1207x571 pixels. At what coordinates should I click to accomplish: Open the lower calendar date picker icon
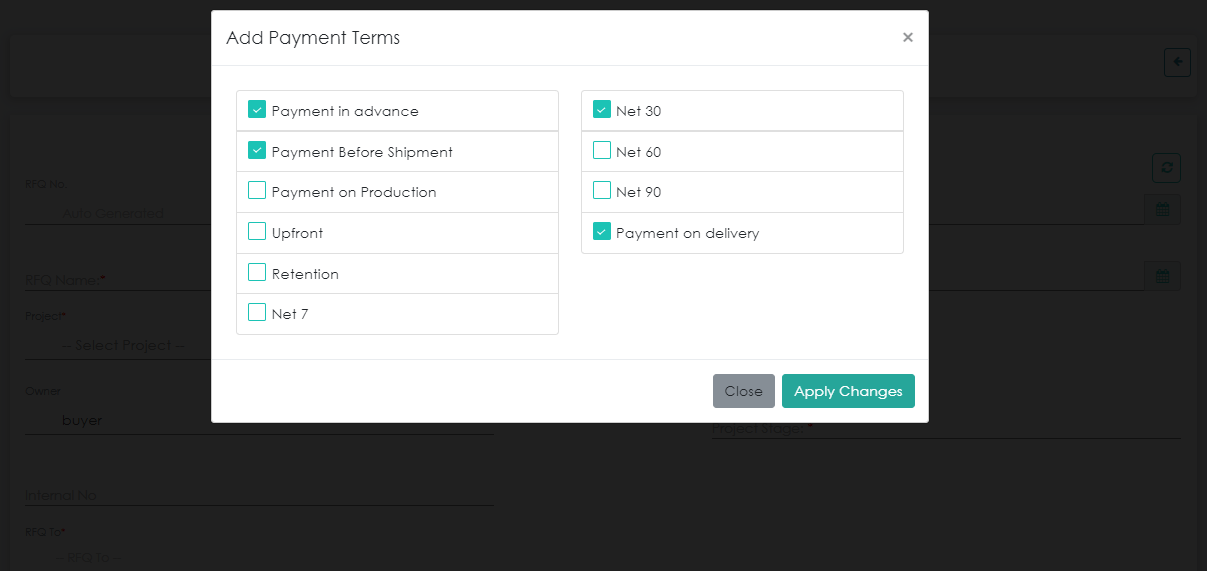coord(1162,276)
